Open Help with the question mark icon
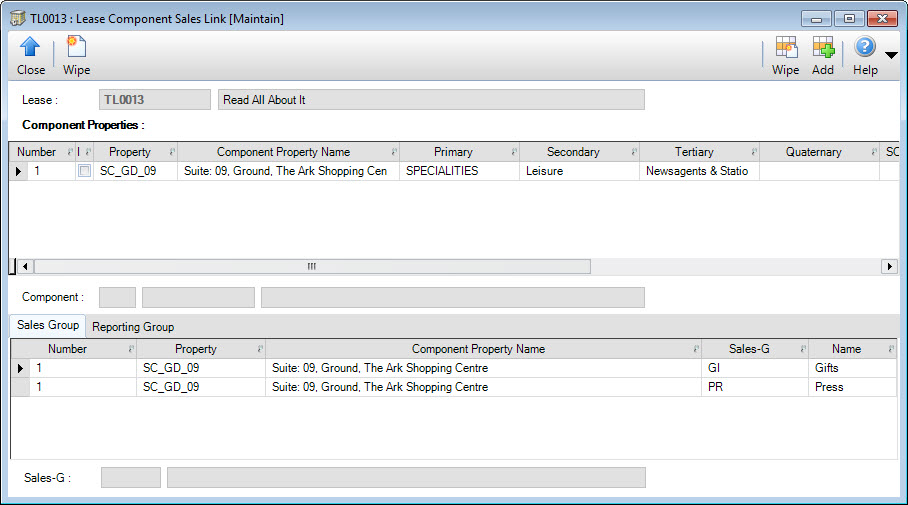Image resolution: width=908 pixels, height=505 pixels. tap(865, 47)
